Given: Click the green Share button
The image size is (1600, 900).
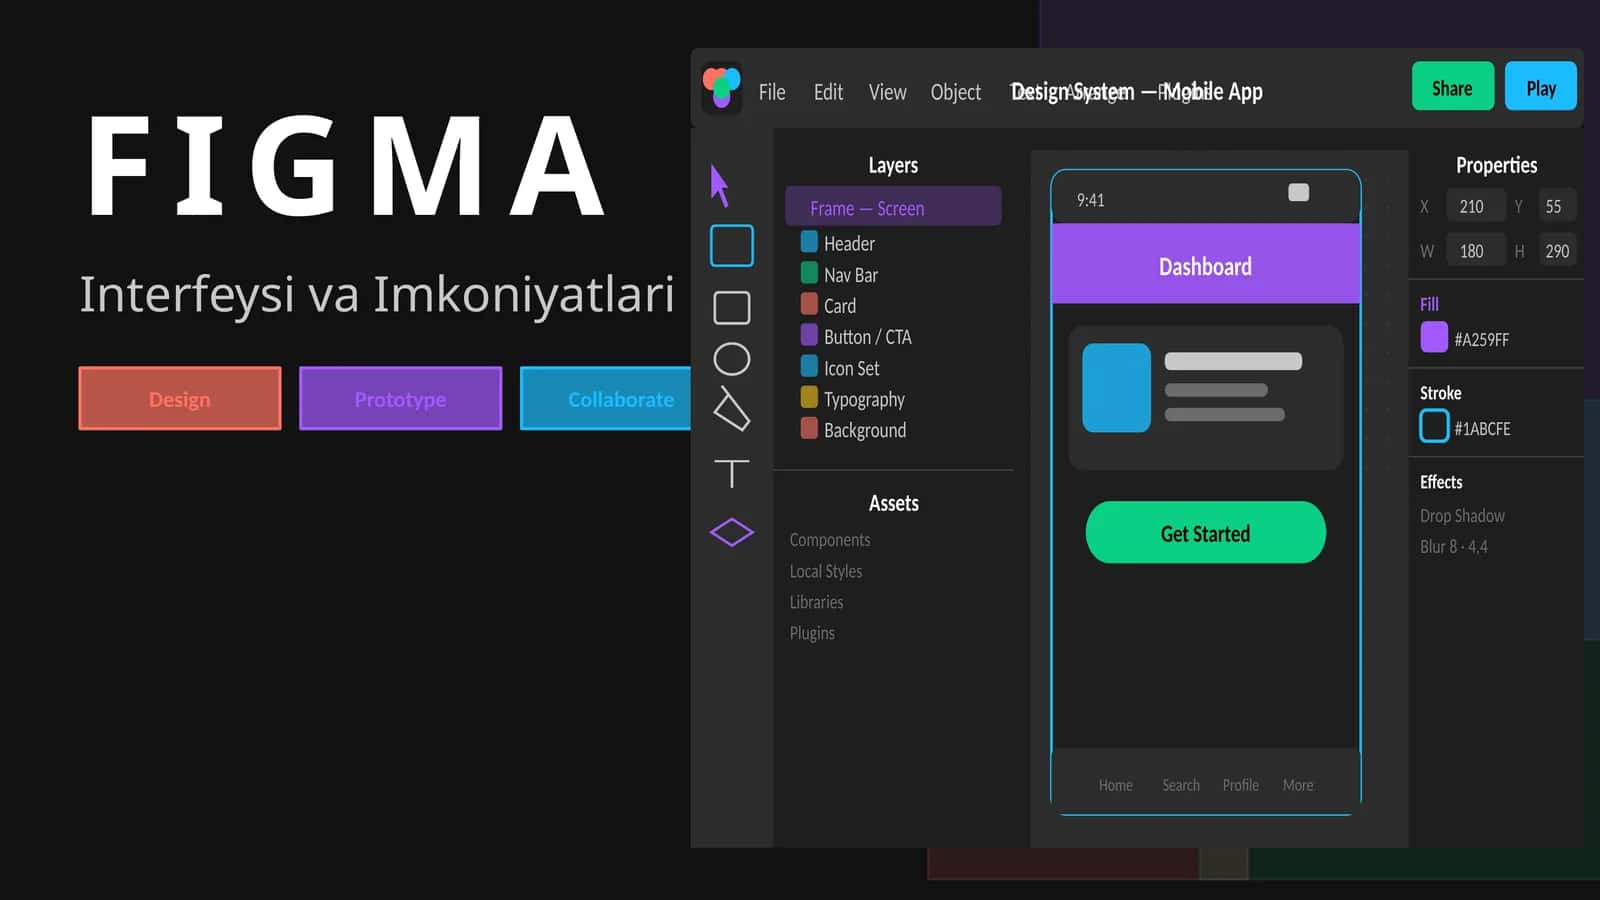Looking at the screenshot, I should coord(1453,86).
